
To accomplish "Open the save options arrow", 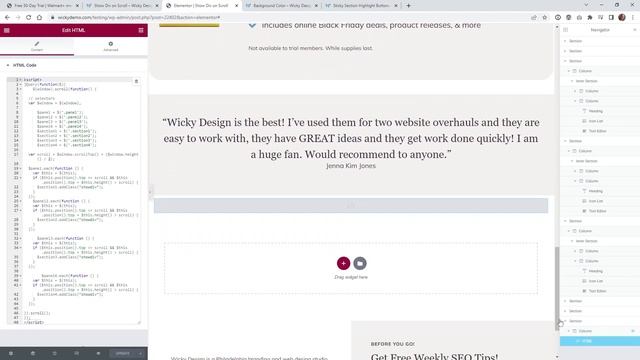I will coord(140,353).
